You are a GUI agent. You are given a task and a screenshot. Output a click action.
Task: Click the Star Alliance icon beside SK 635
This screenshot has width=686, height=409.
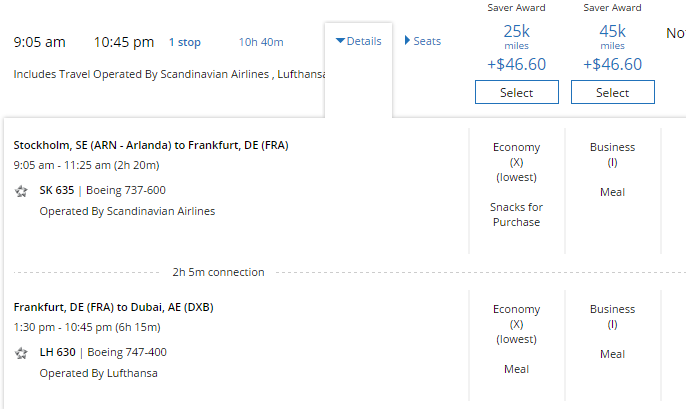click(21, 190)
